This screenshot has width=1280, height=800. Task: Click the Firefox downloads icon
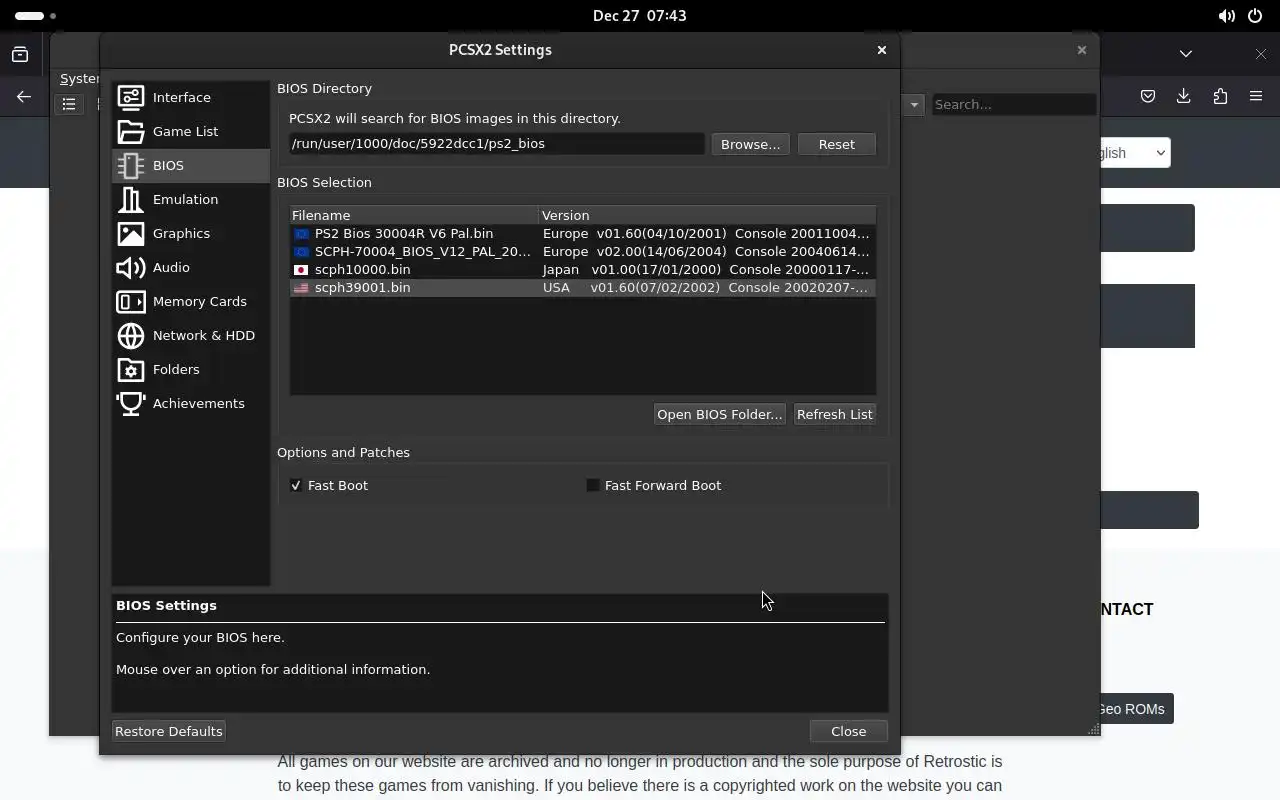pos(1184,96)
